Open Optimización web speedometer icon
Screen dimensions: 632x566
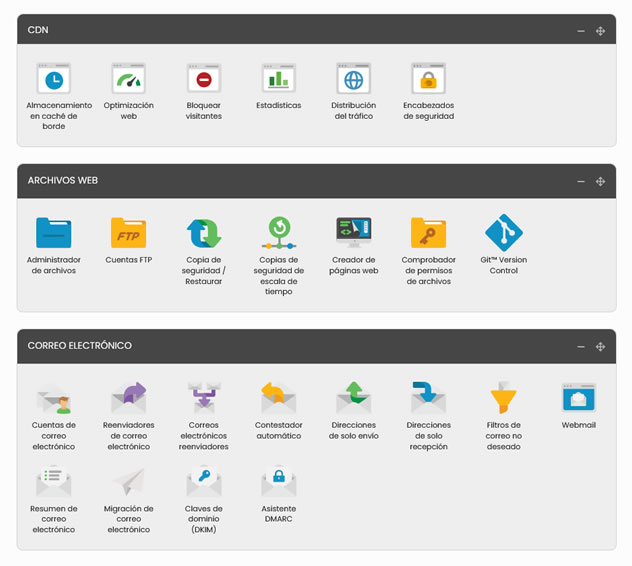point(129,78)
